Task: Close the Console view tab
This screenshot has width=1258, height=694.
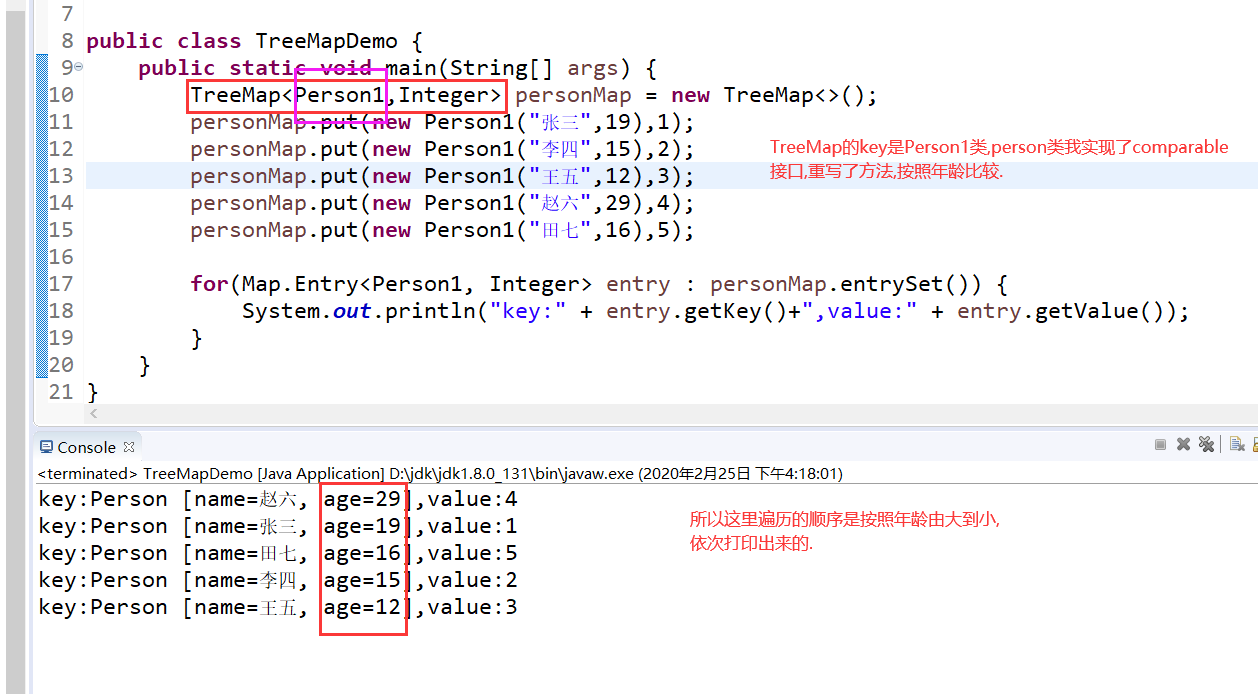Action: 128,445
